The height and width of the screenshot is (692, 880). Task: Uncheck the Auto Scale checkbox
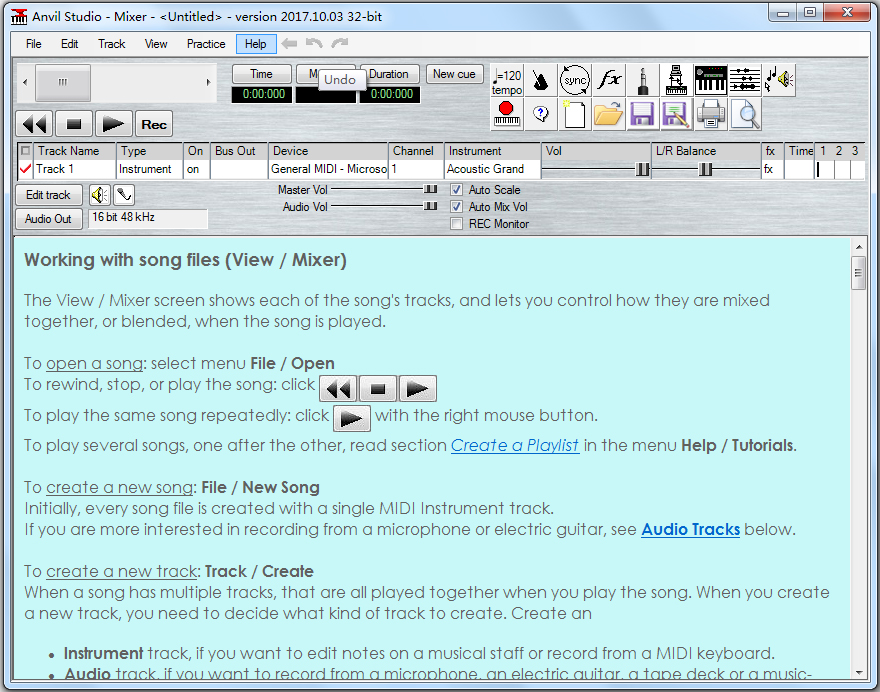[x=457, y=190]
